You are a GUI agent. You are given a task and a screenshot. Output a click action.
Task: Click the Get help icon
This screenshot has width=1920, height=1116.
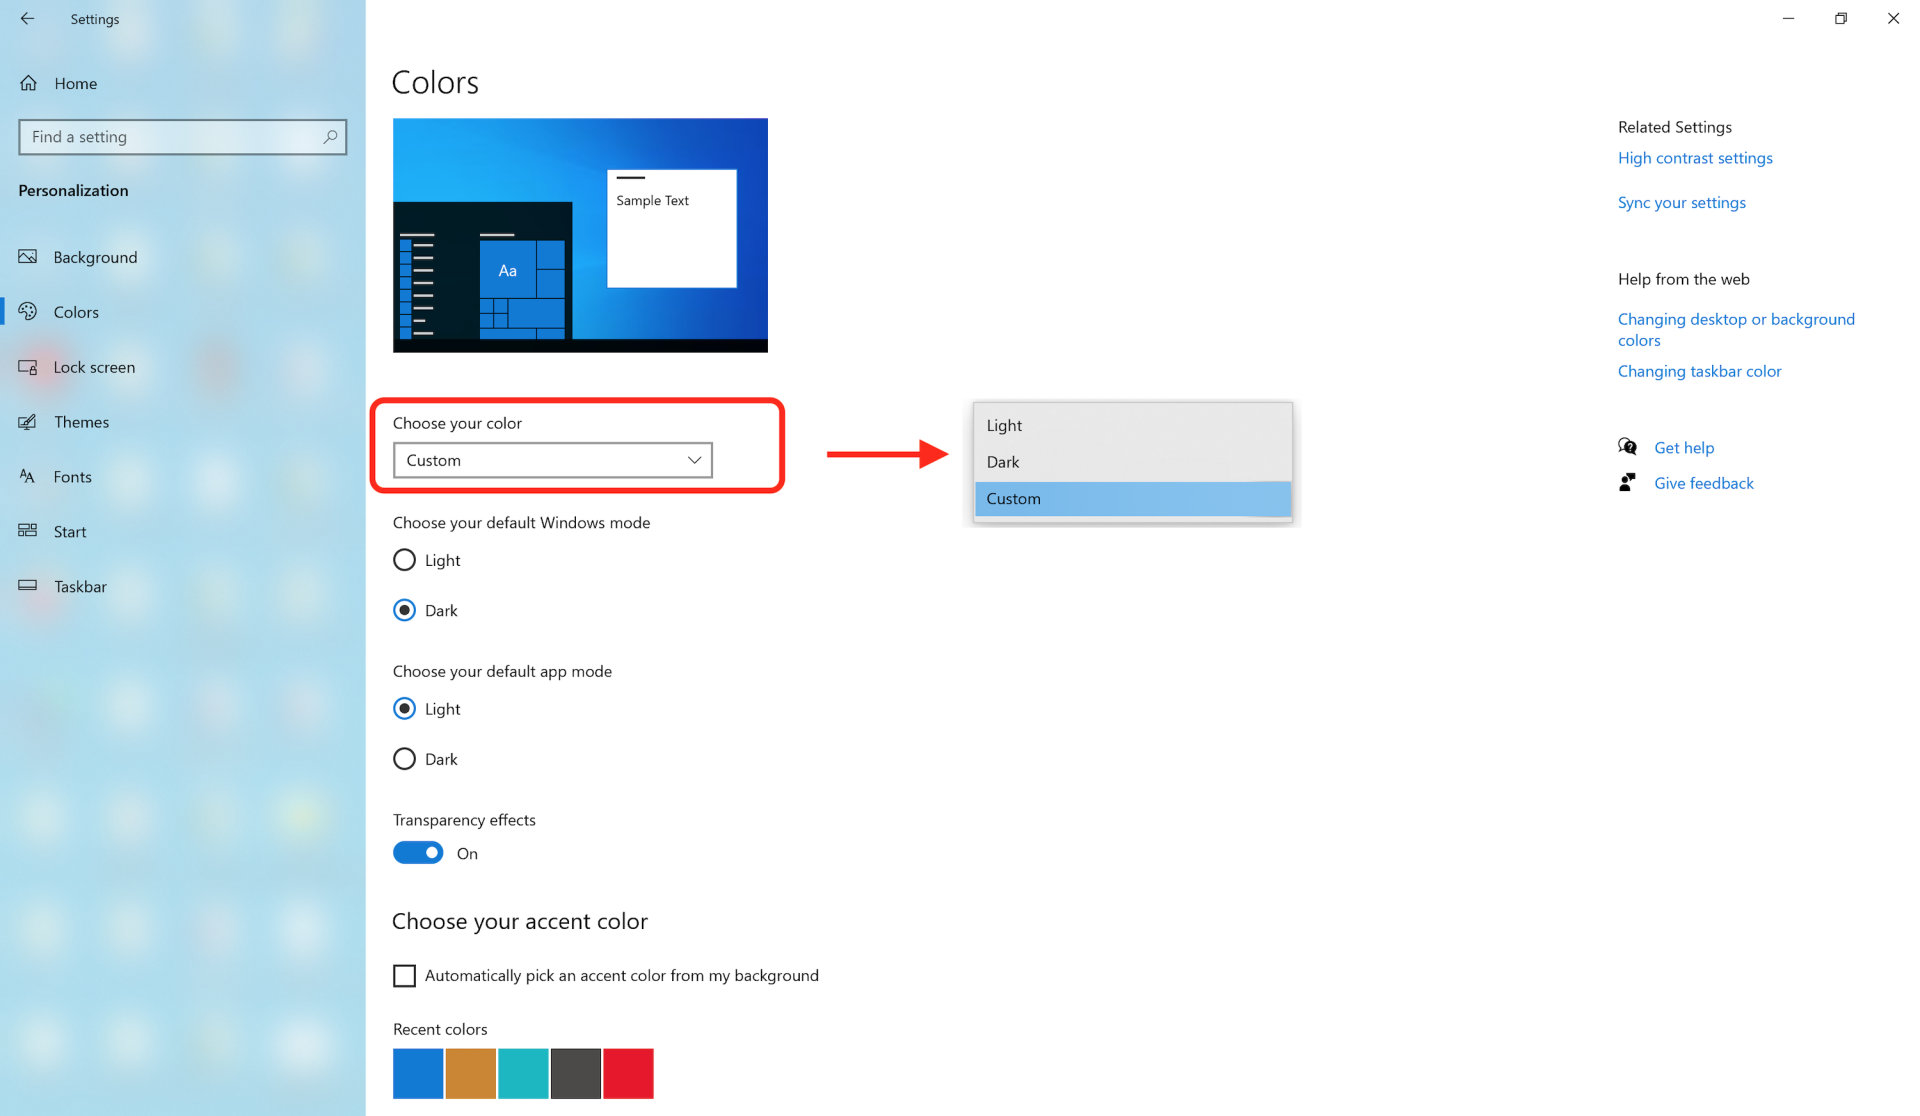click(x=1628, y=447)
